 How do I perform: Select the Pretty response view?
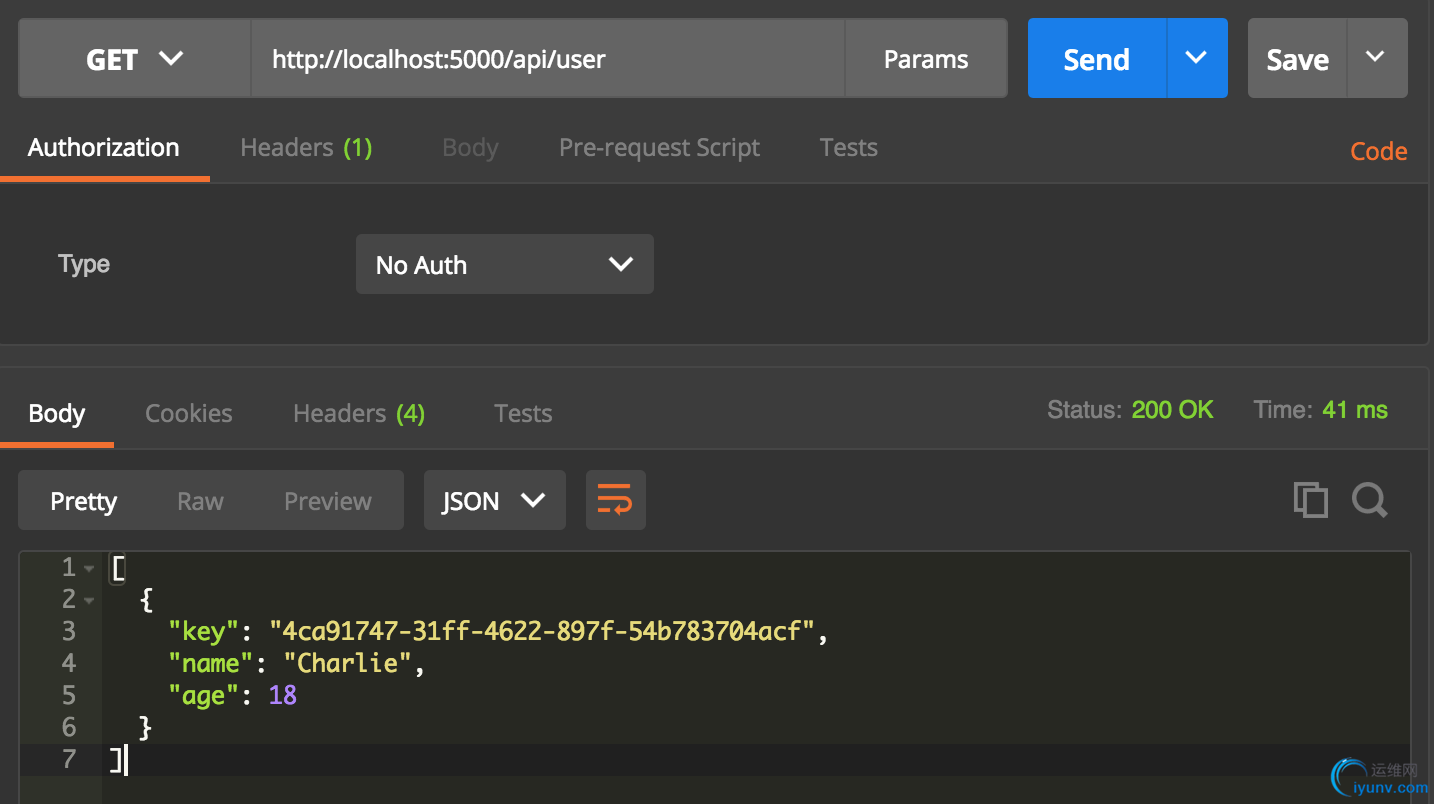(84, 501)
